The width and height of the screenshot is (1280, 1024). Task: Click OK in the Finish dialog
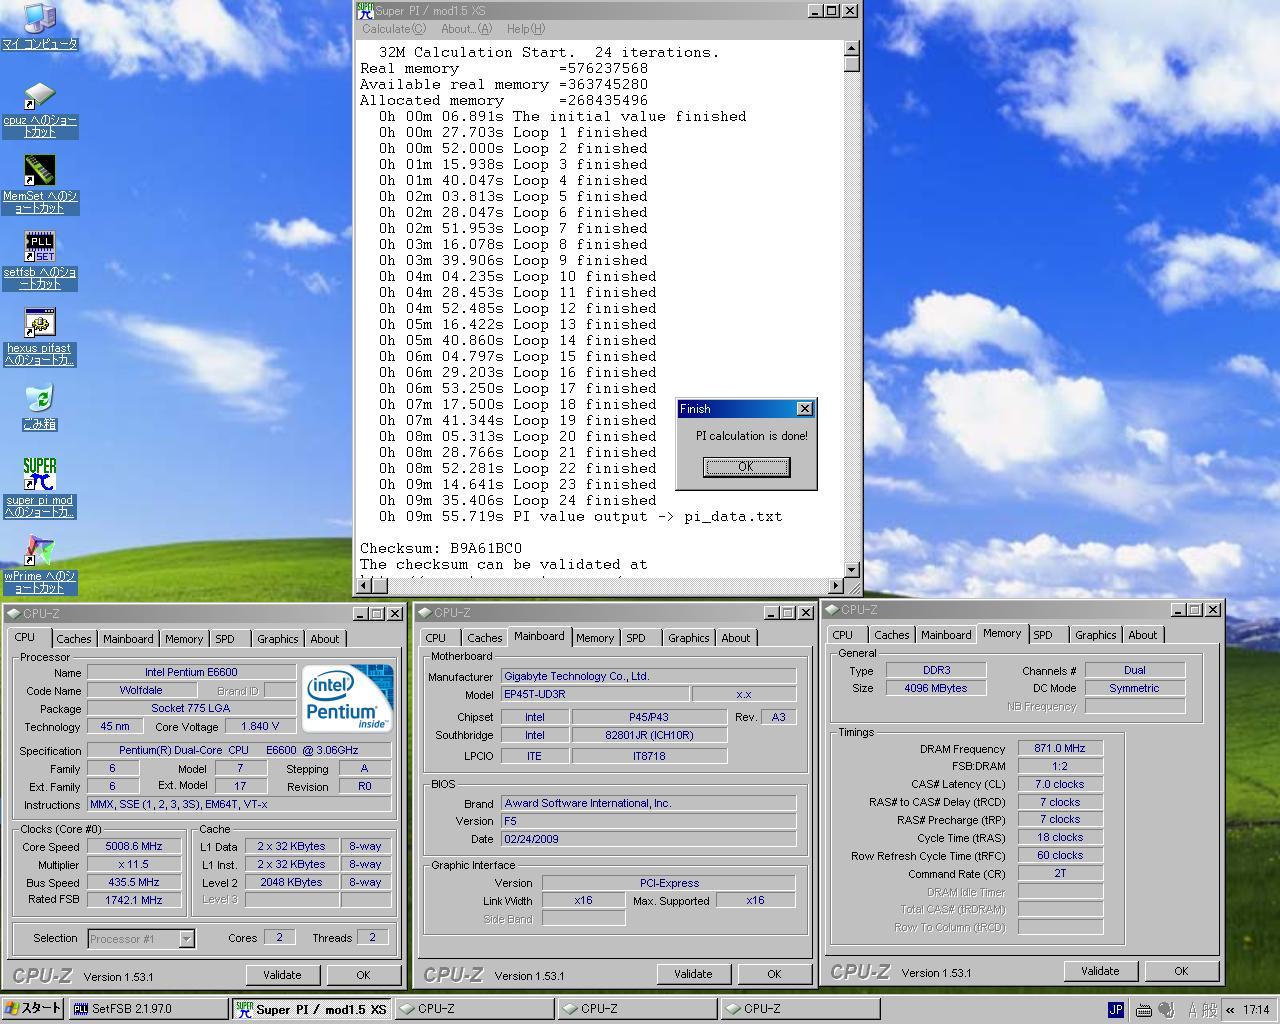click(x=746, y=467)
